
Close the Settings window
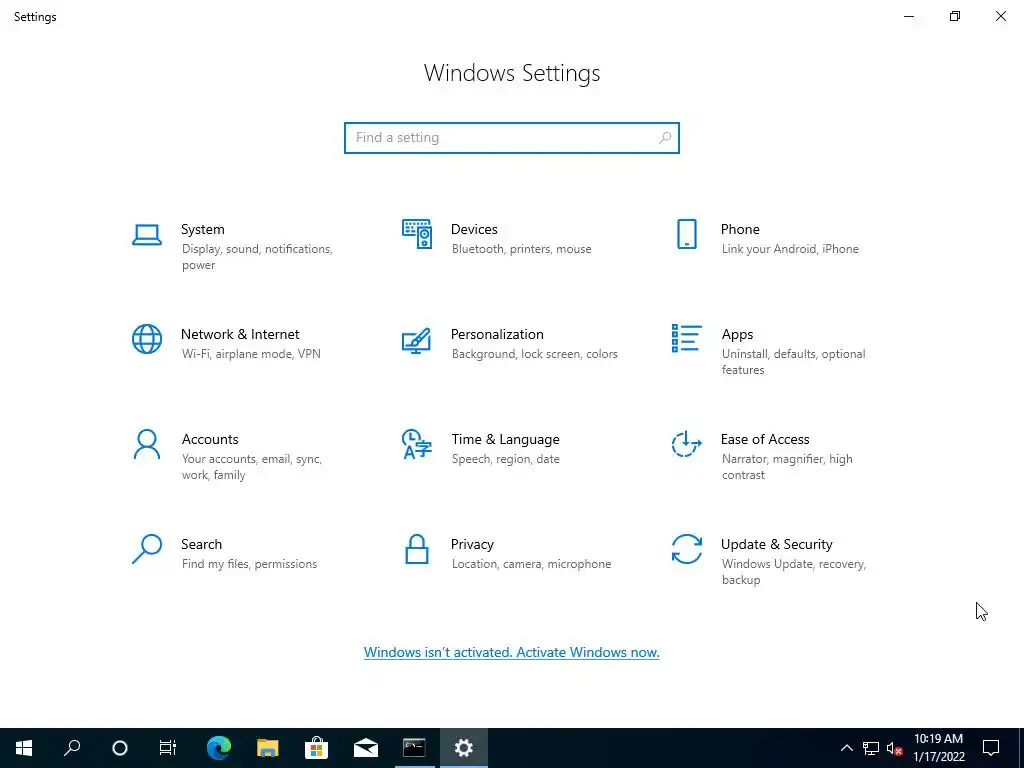coord(1000,16)
